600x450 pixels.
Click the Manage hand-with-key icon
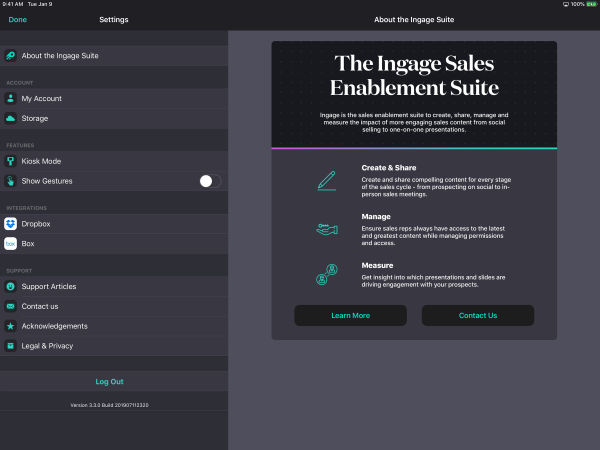[x=327, y=229]
